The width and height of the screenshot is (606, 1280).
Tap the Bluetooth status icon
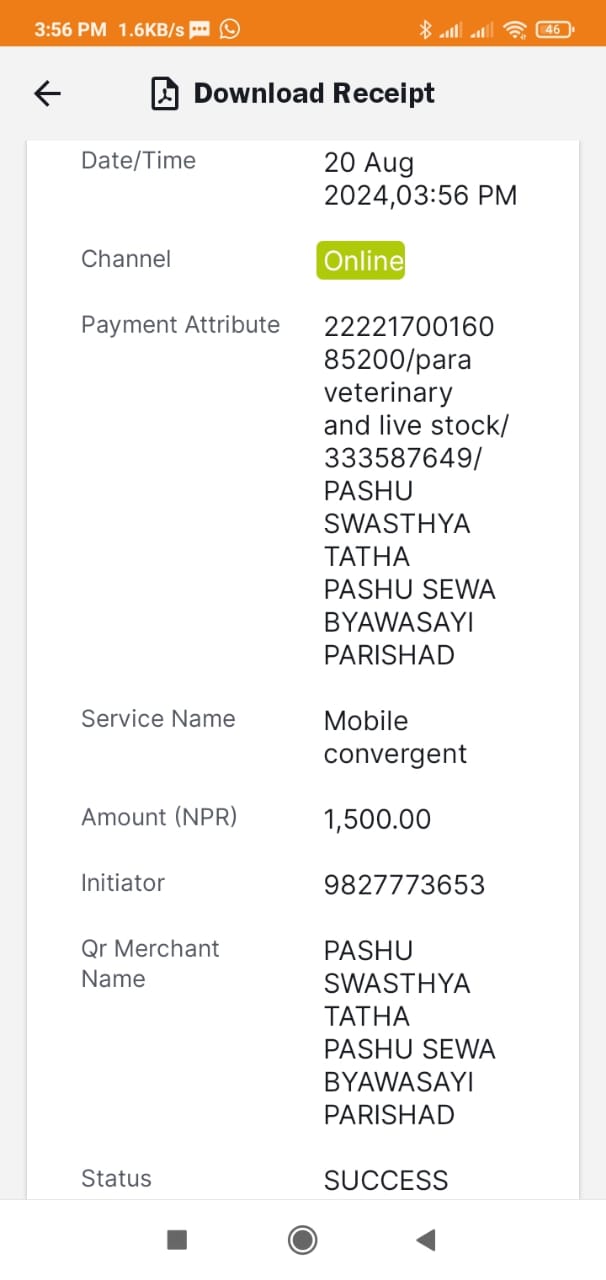point(424,29)
